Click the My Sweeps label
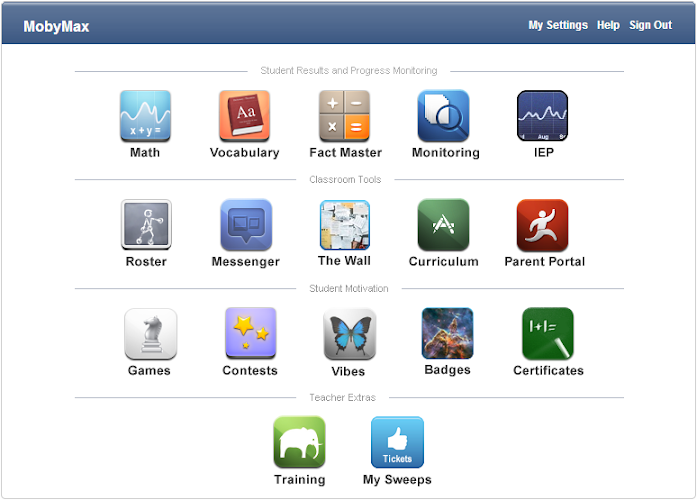Image resolution: width=697 pixels, height=500 pixels. coord(397,480)
